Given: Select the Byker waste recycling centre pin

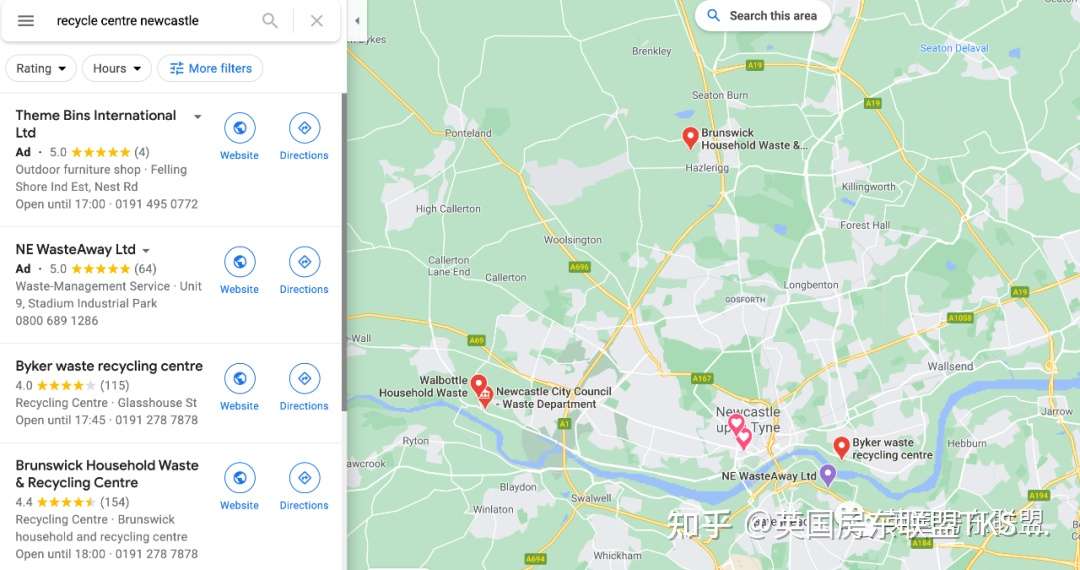Looking at the screenshot, I should click(841, 447).
